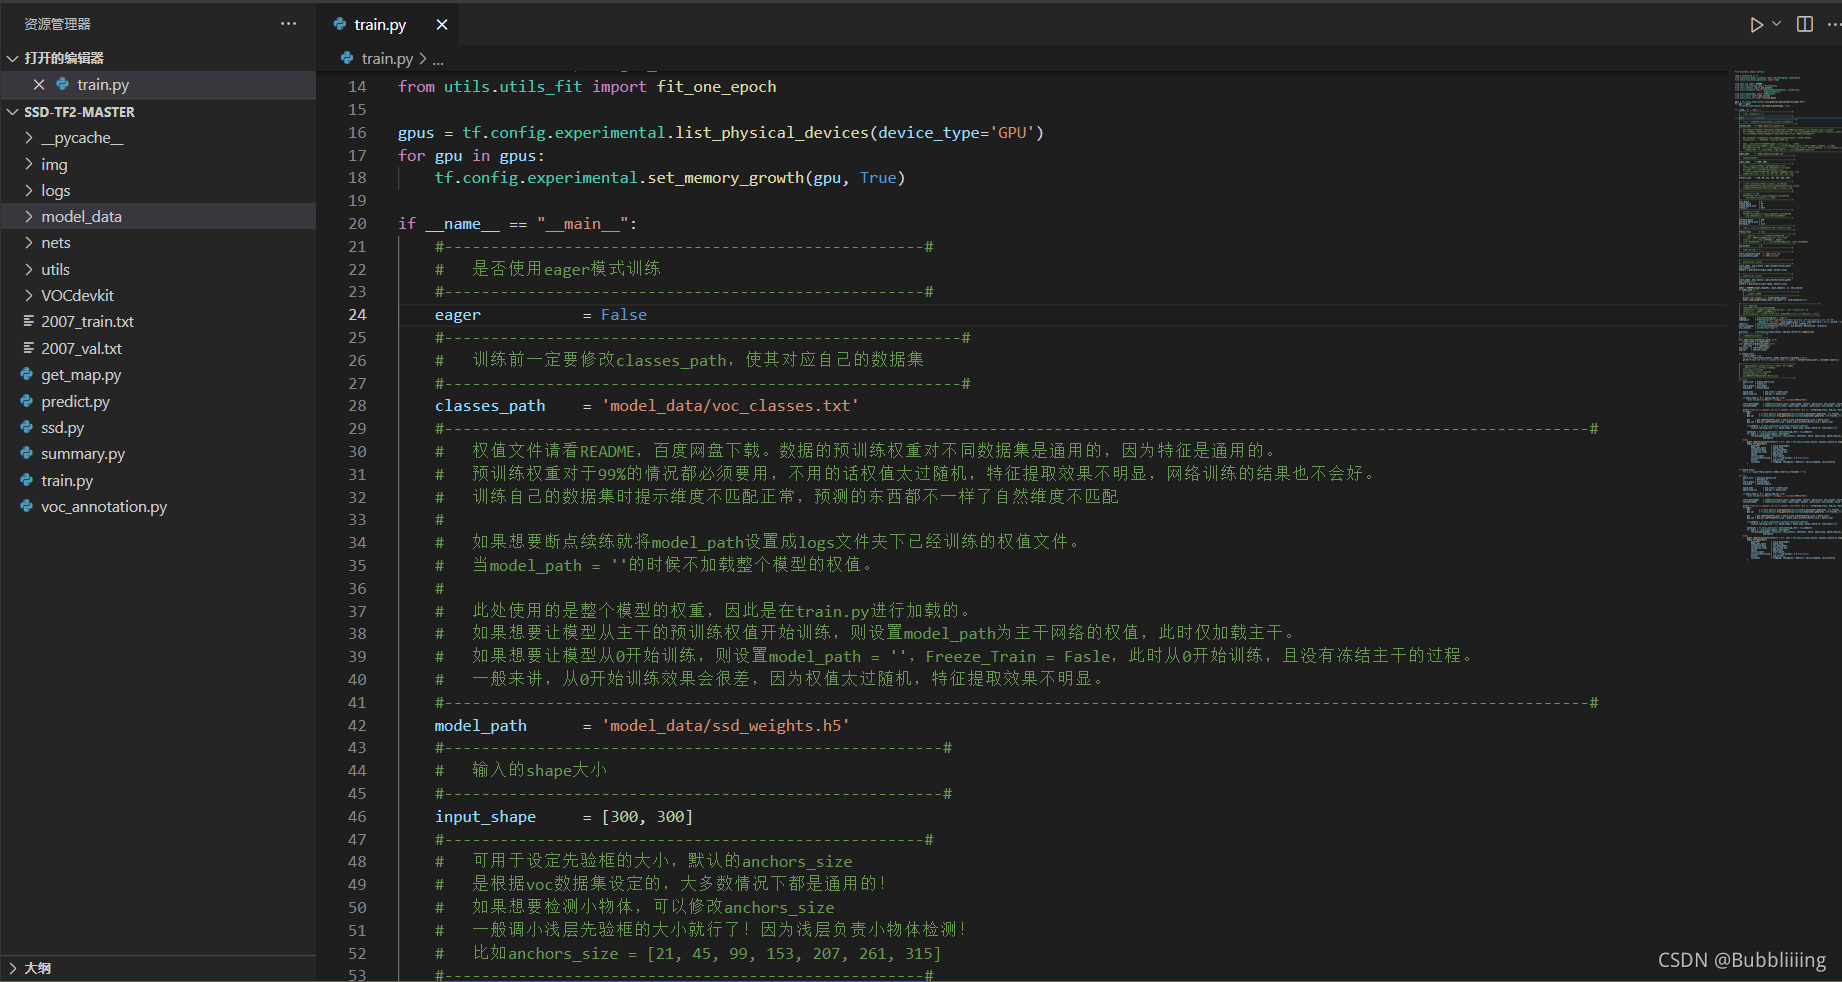Click the text file icon beside 2007_val.txt
1842x982 pixels.
coord(28,347)
